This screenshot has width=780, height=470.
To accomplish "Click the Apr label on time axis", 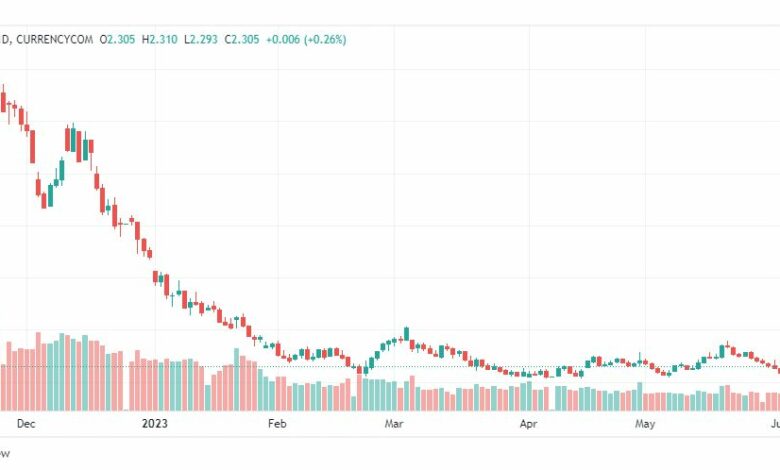I will pos(528,424).
